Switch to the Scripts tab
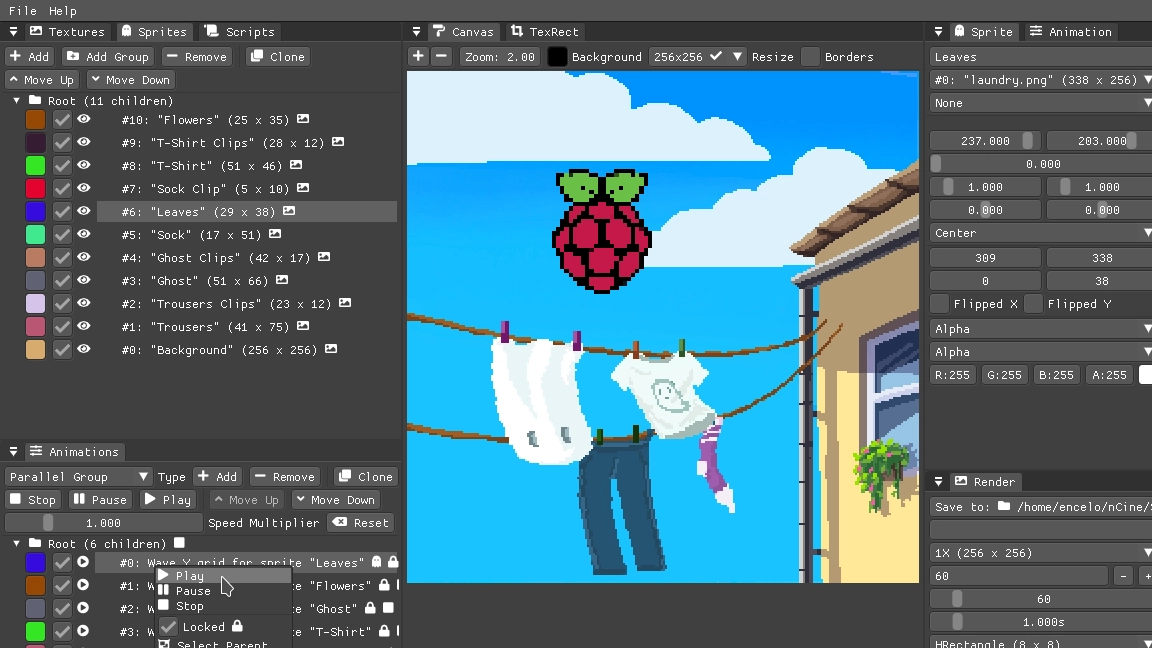The width and height of the screenshot is (1152, 648). point(240,32)
